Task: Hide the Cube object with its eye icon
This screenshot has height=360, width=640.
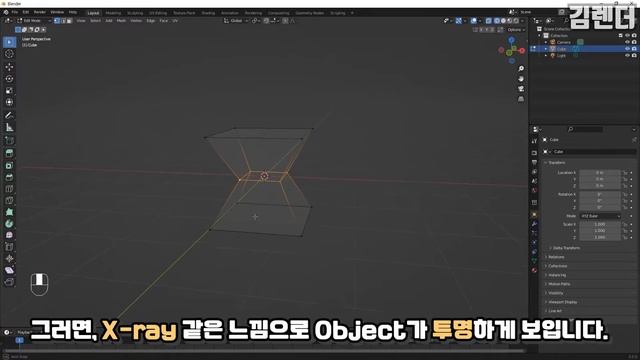Action: [627, 49]
